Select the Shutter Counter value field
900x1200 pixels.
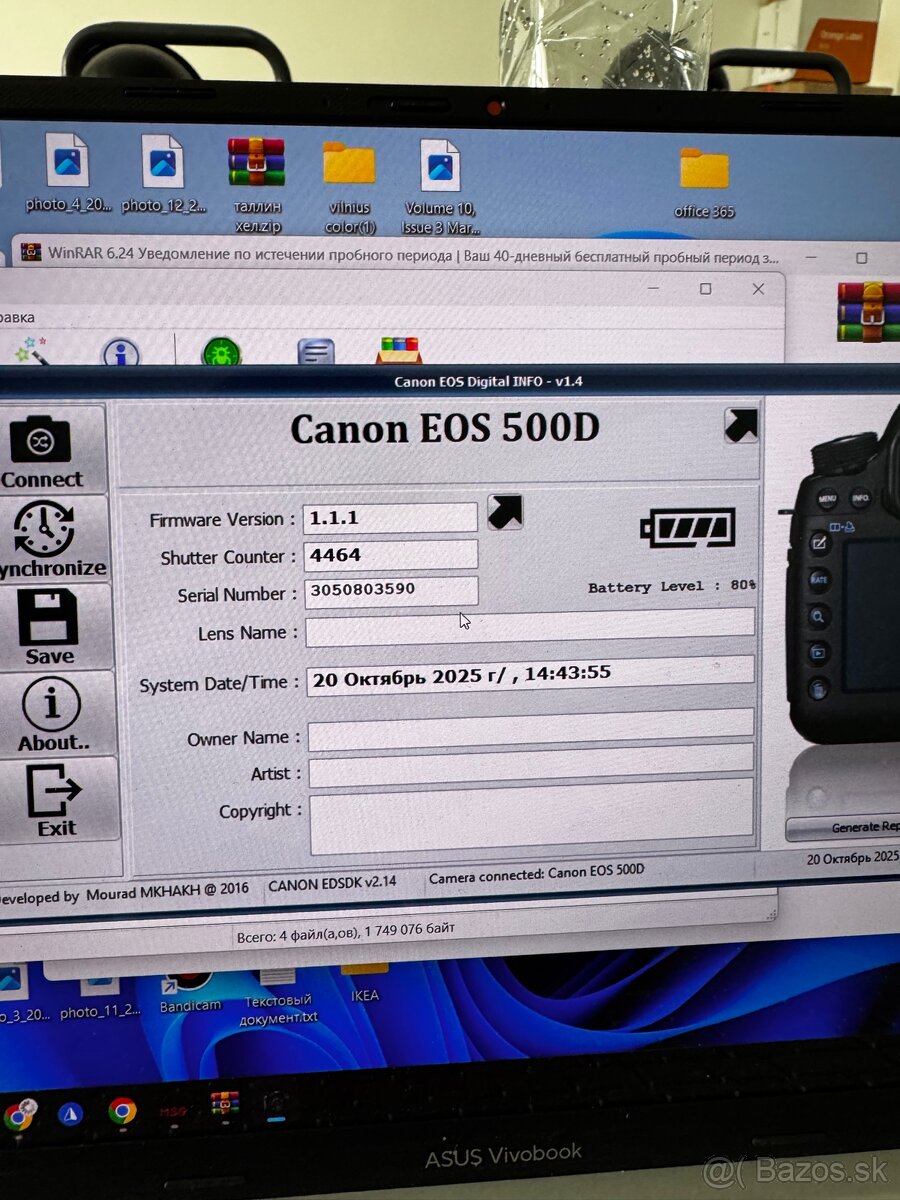[x=390, y=555]
